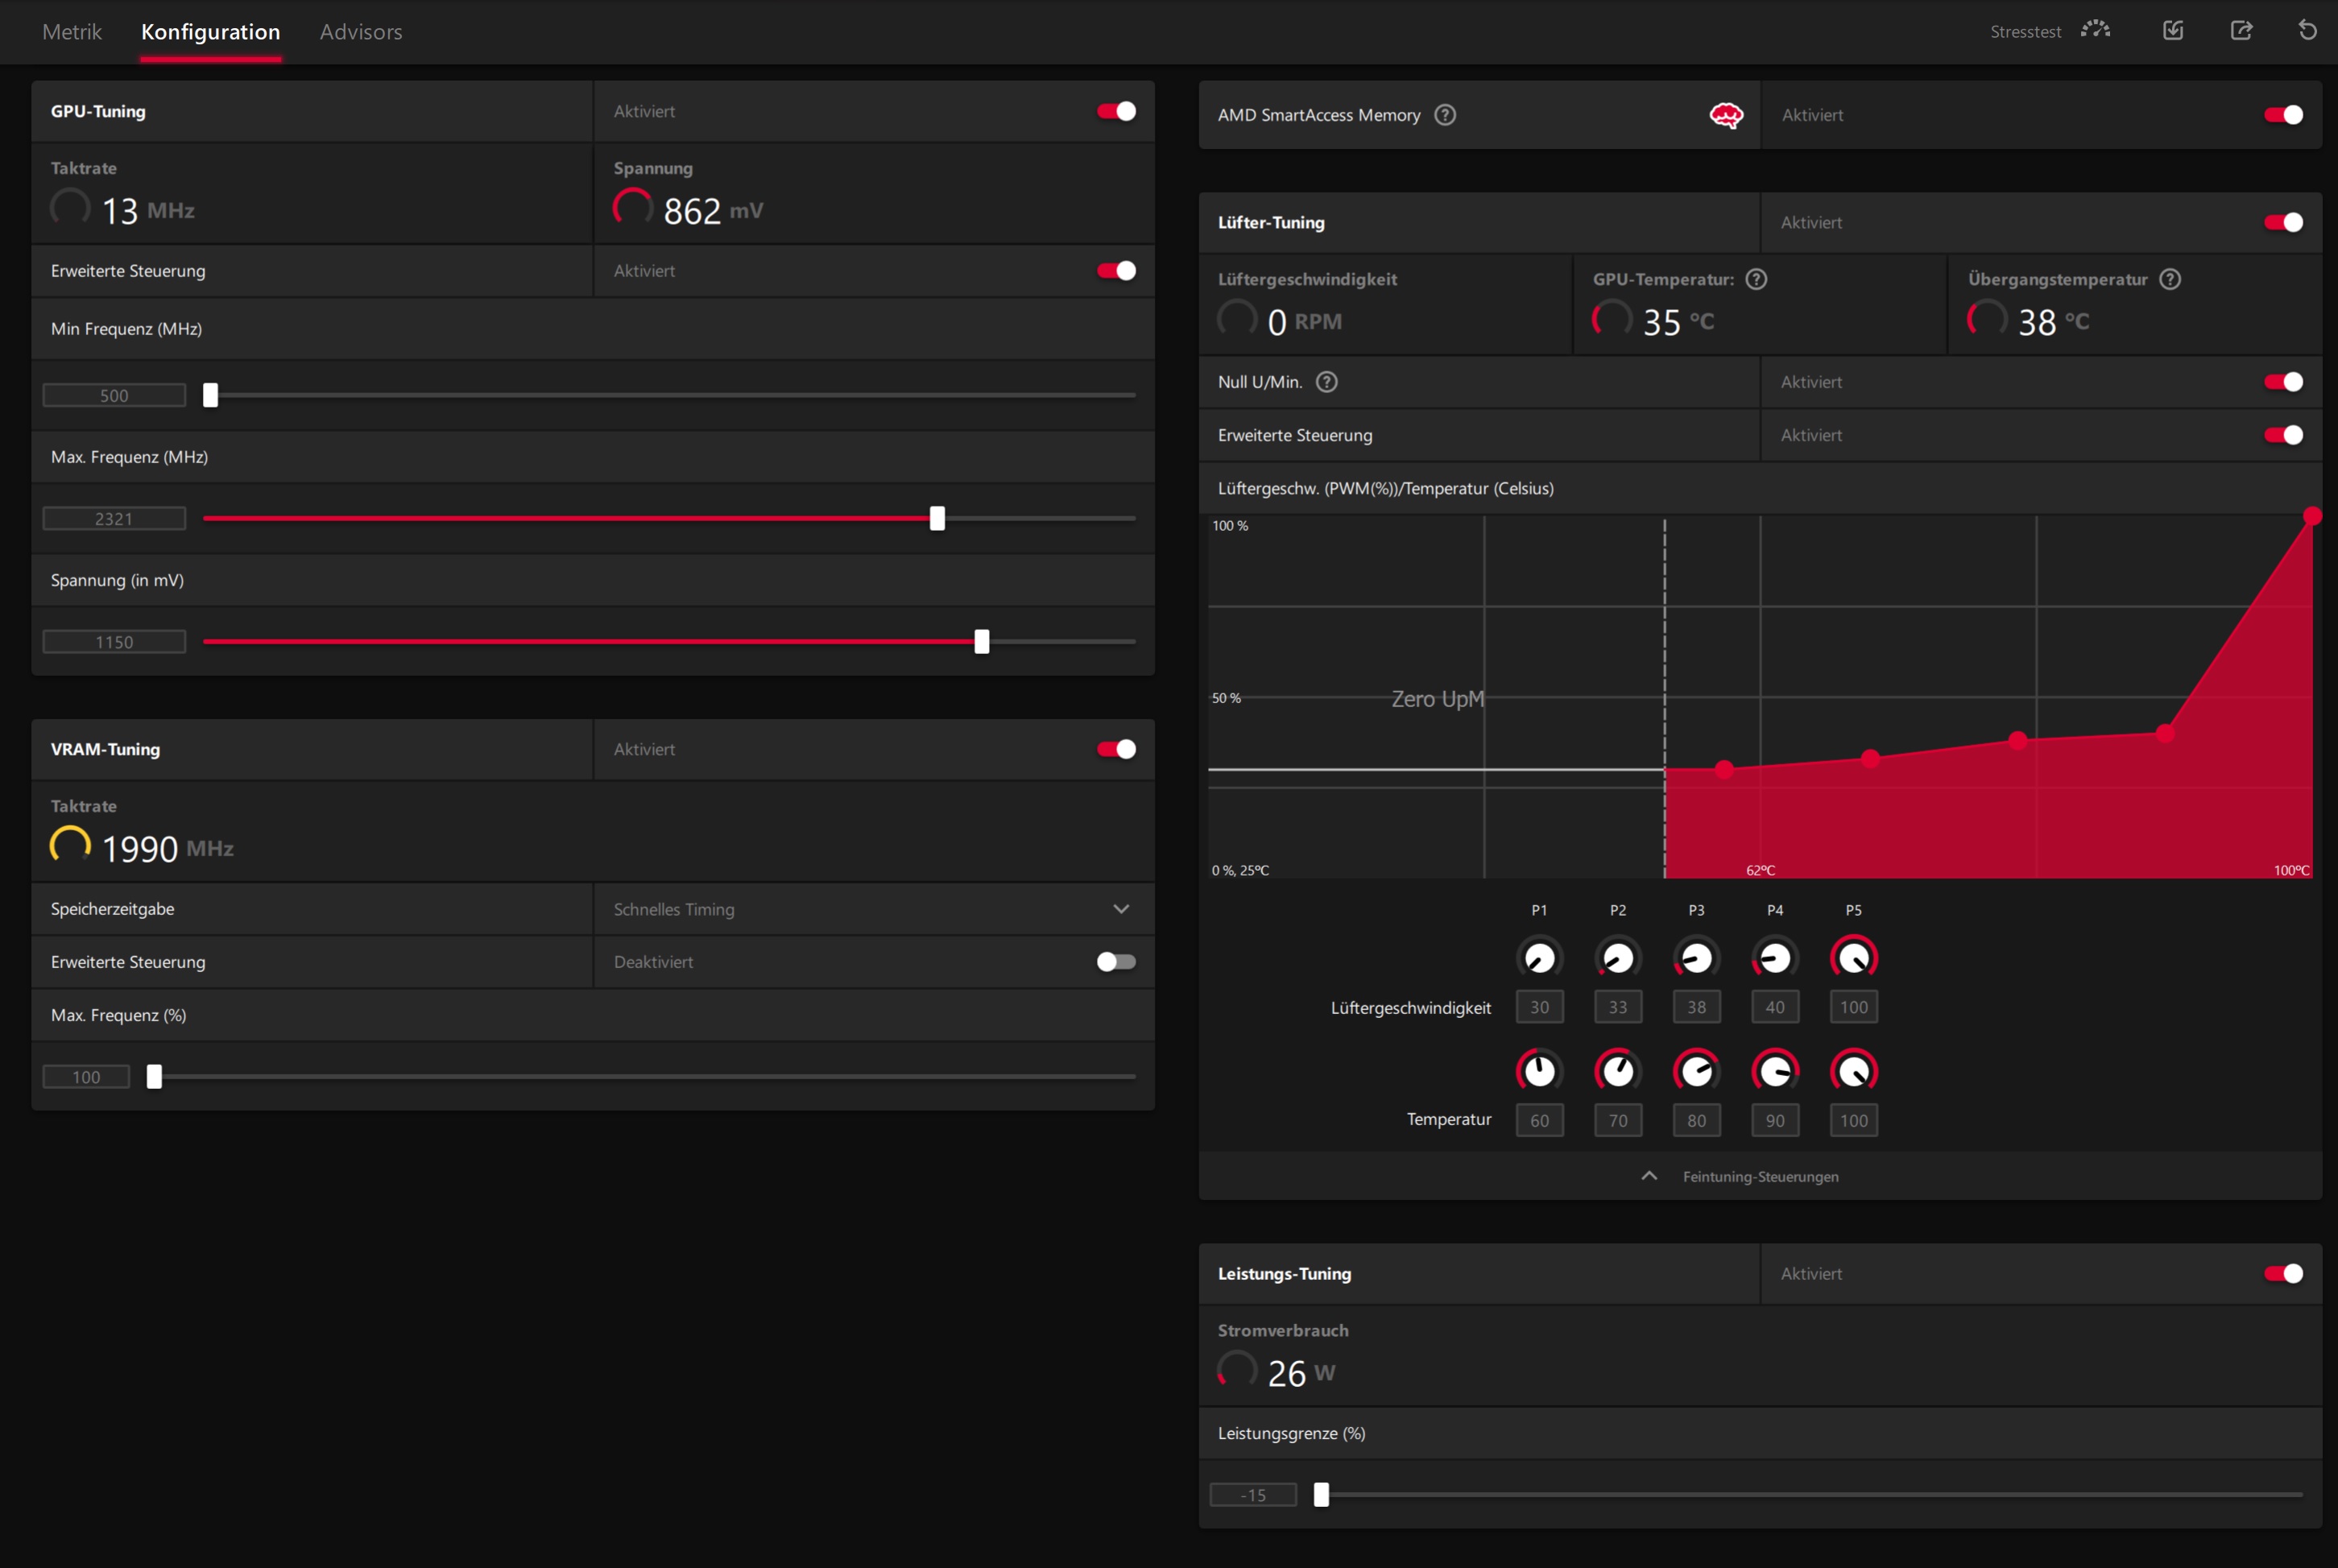This screenshot has height=1568, width=2338.
Task: Click Spannung 1150 input field
Action: [114, 641]
